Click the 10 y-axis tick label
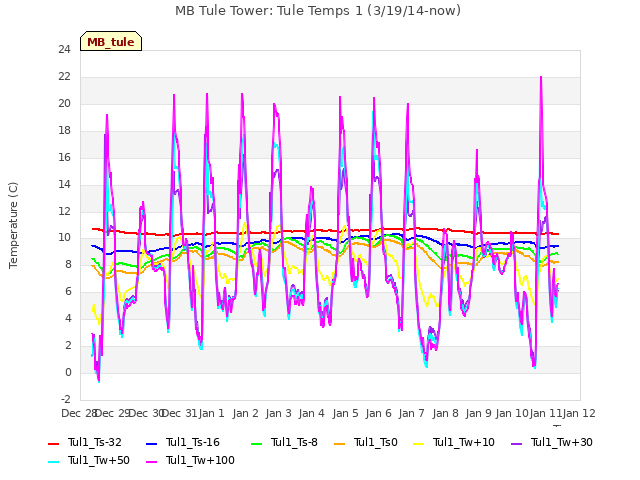640x480 pixels. pos(64,238)
